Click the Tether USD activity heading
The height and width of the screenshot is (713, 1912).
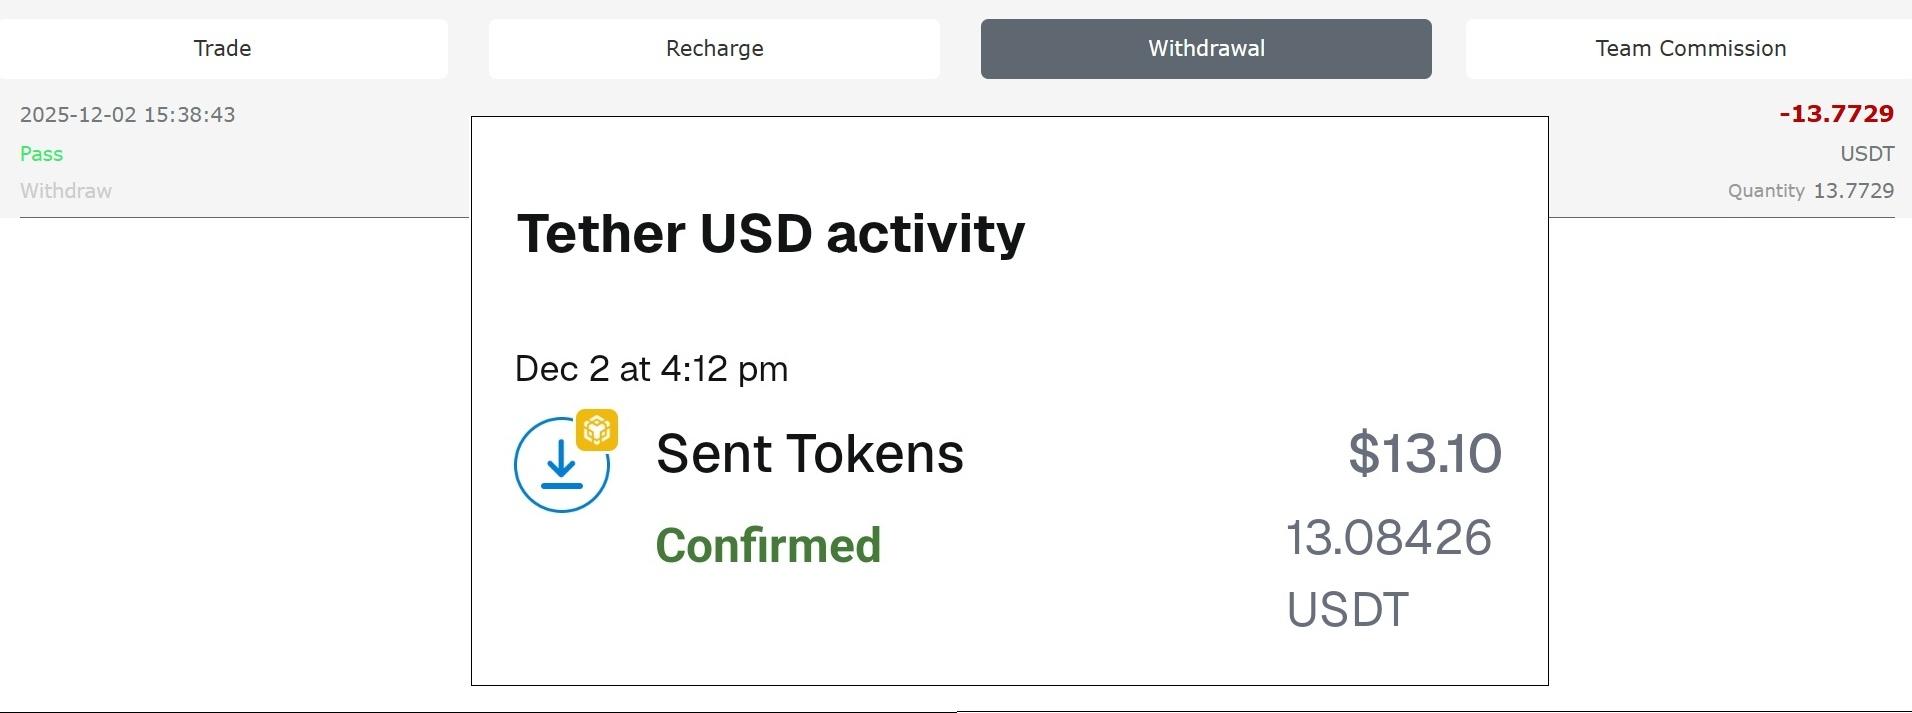click(x=770, y=234)
